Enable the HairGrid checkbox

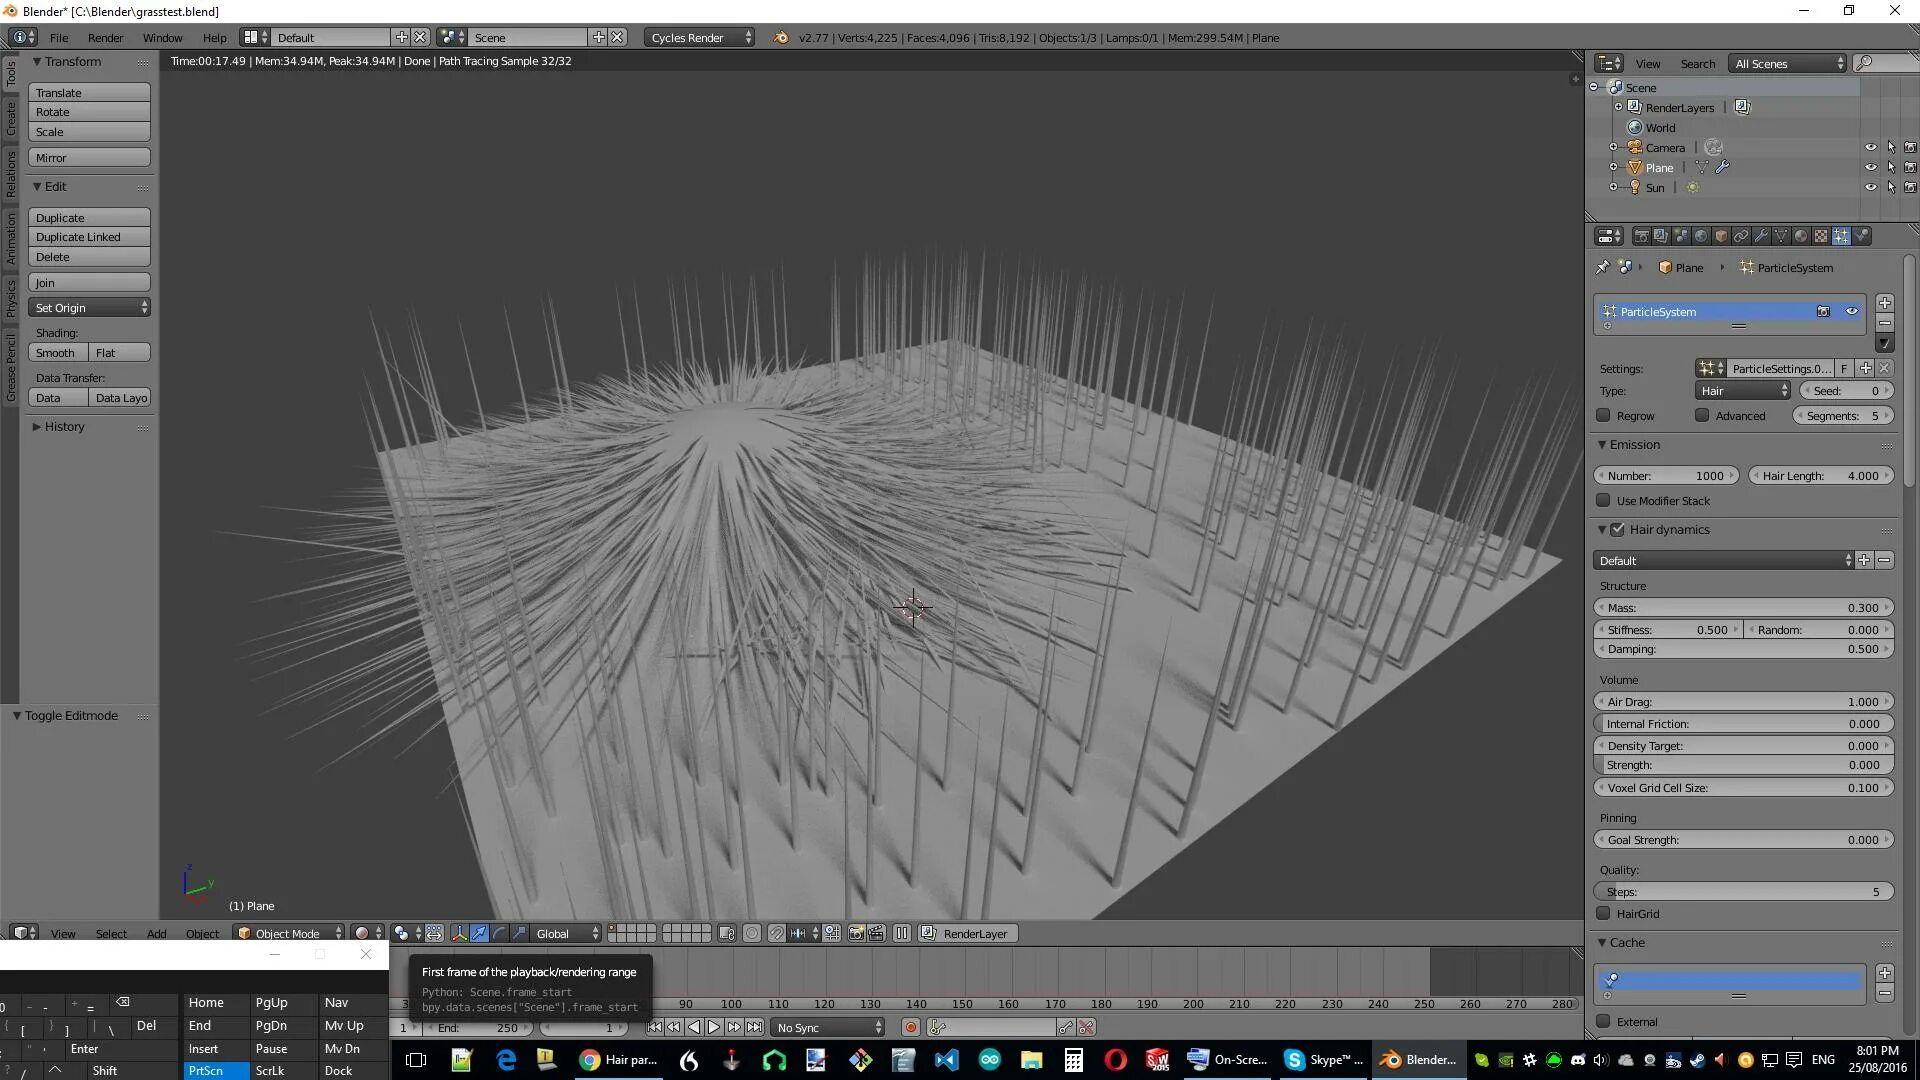[1603, 913]
